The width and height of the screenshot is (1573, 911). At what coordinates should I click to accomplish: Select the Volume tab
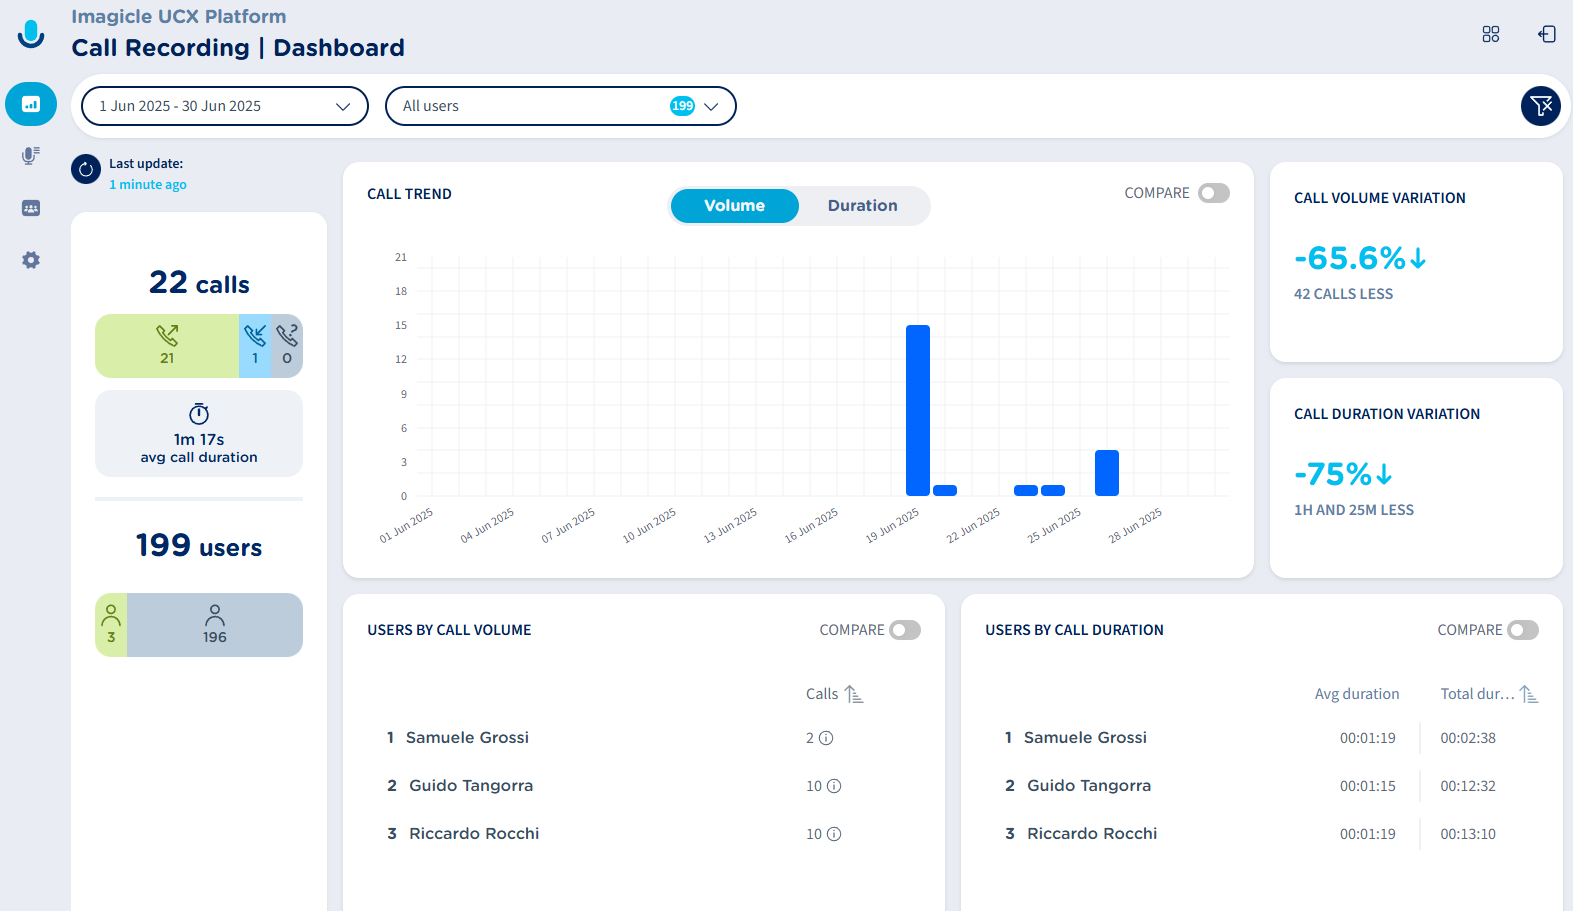click(734, 206)
